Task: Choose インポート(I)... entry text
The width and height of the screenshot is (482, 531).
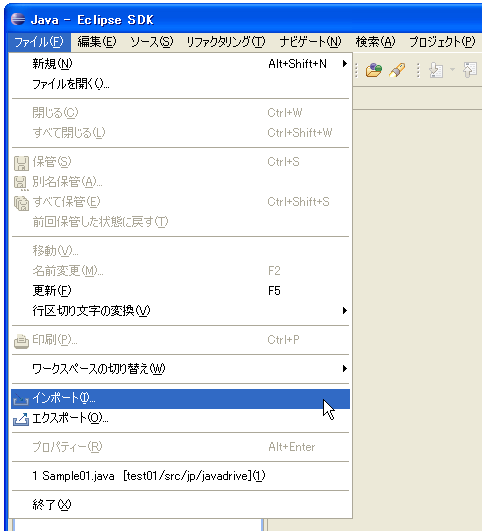Action: [64, 398]
